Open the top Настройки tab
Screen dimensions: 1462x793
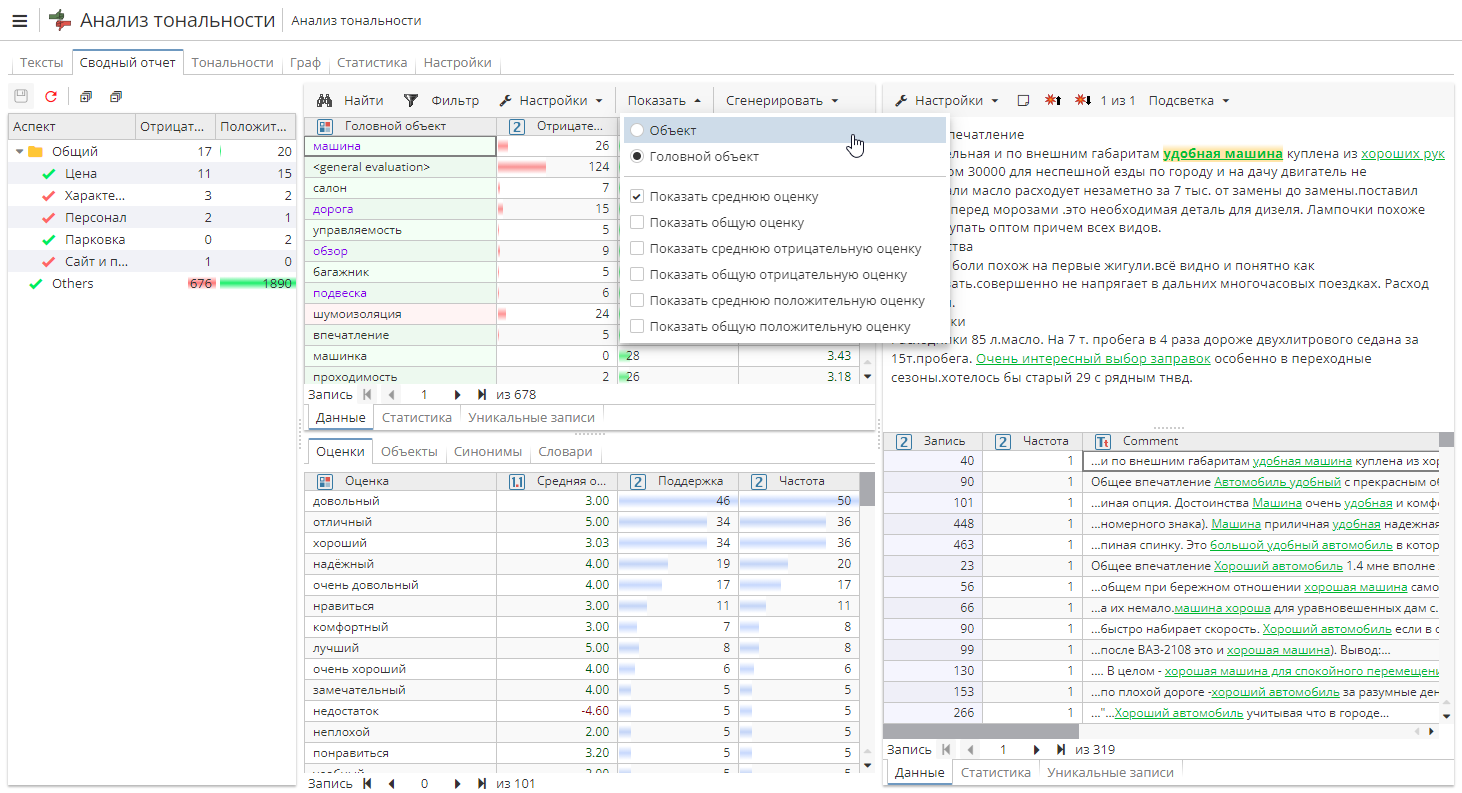coord(457,62)
